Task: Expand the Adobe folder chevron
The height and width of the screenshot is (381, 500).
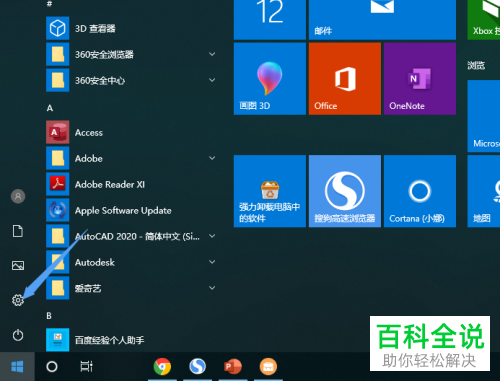Action: coord(212,158)
